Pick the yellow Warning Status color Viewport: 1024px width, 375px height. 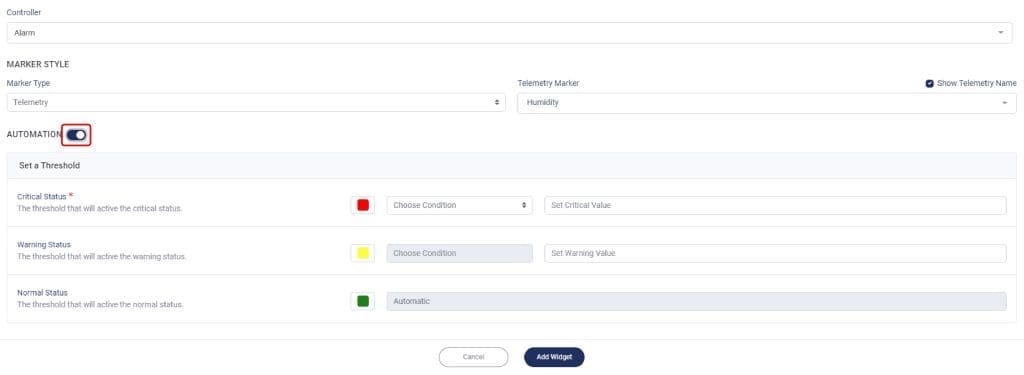363,253
